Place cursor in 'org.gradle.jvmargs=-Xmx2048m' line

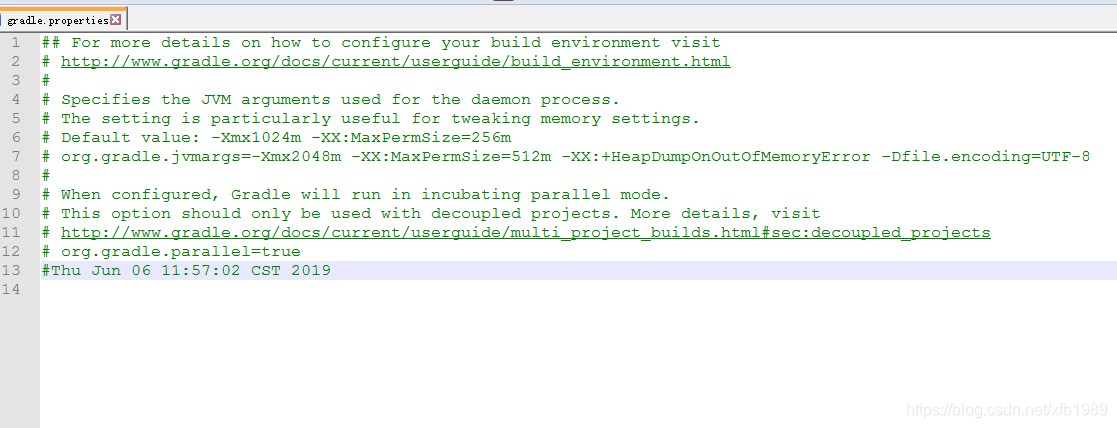click(x=566, y=157)
